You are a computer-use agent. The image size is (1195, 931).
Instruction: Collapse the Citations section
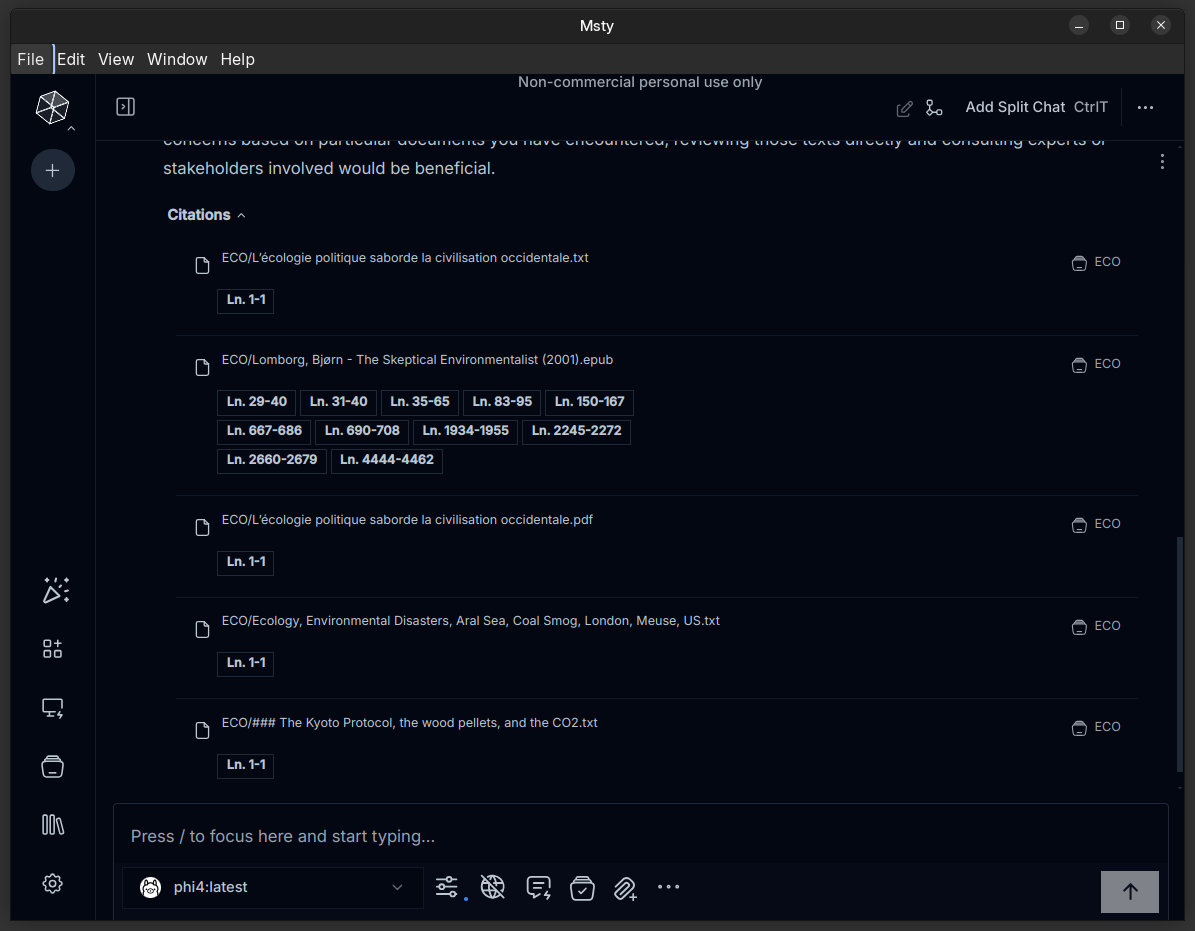coord(206,215)
